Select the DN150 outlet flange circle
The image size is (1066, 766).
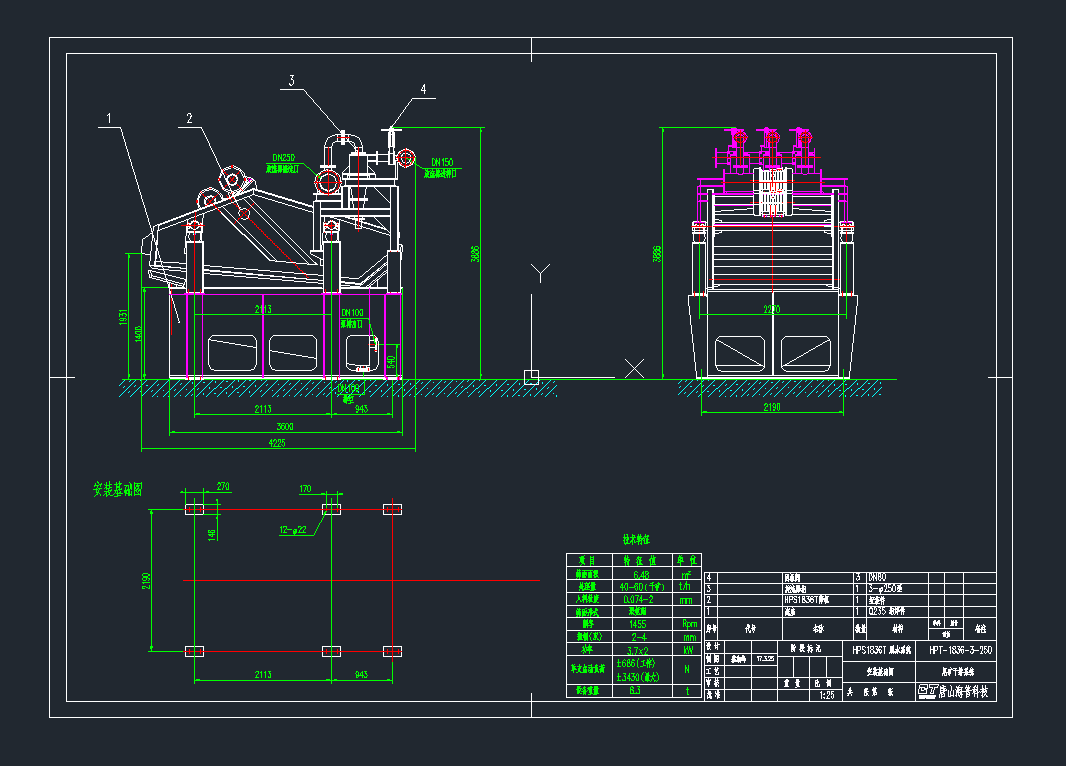coord(404,158)
